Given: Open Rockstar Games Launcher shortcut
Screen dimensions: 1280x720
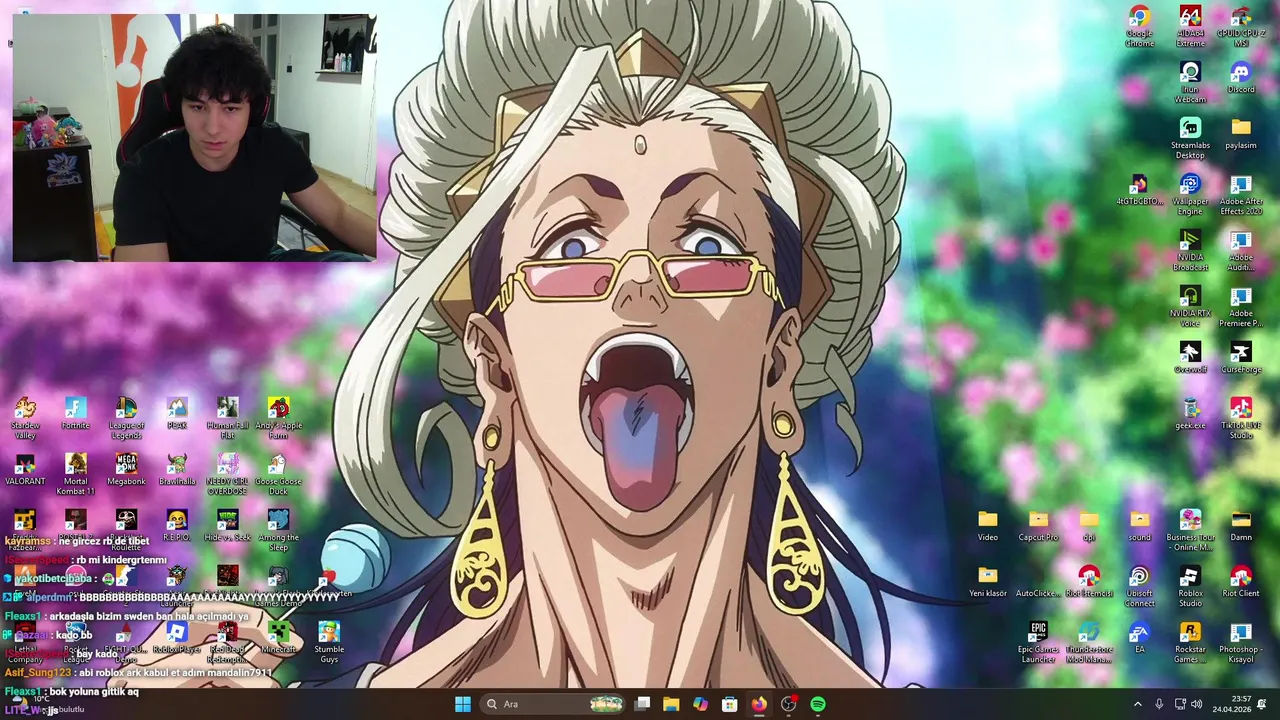Looking at the screenshot, I should point(1190,642).
